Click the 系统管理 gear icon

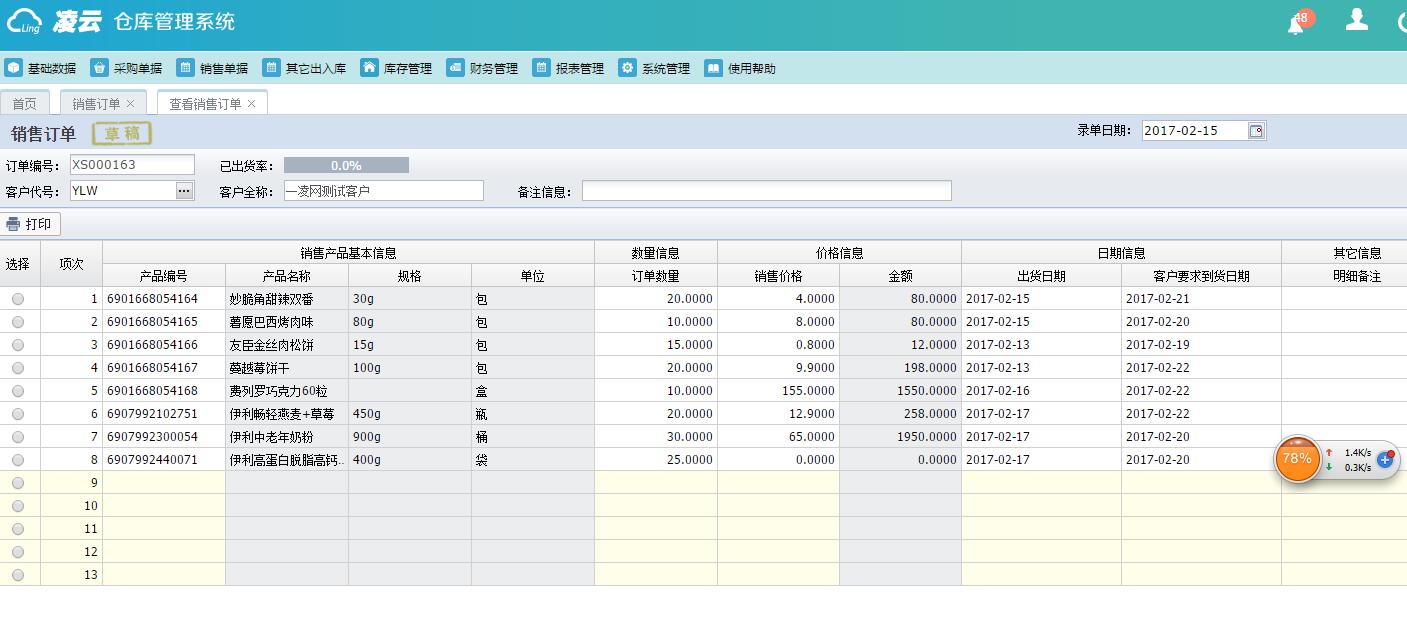point(627,68)
